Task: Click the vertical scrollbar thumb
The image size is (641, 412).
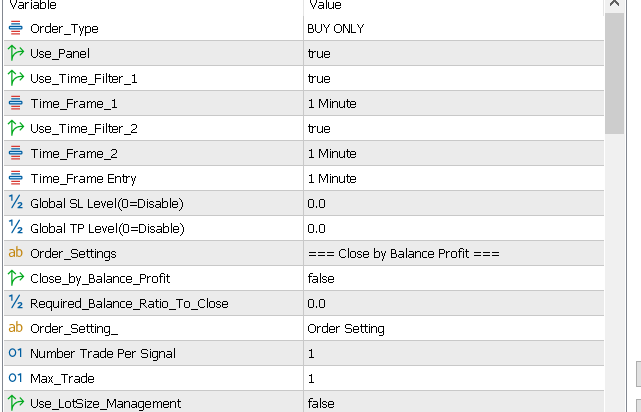Action: coord(615,75)
